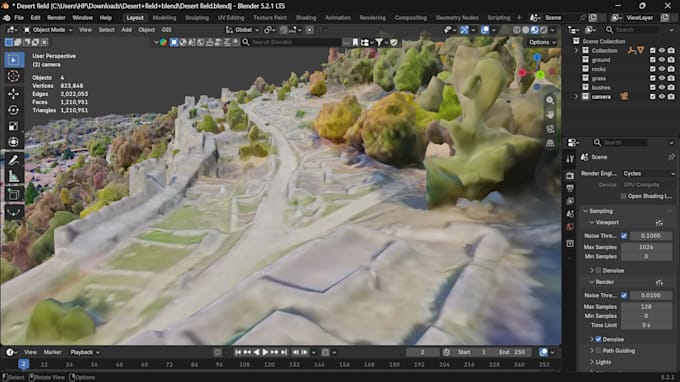
Task: Switch to Modeling workspace tab
Action: 164,18
